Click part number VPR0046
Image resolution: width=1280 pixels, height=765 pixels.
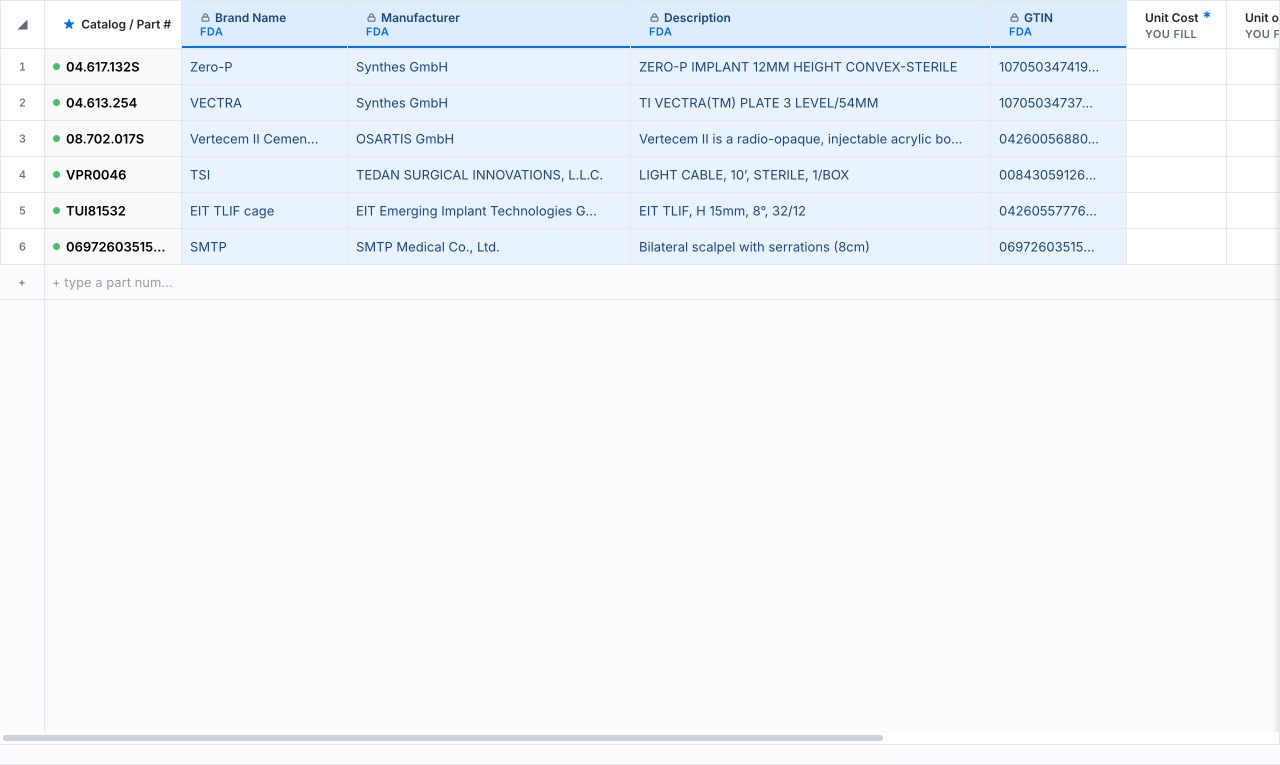coord(96,175)
